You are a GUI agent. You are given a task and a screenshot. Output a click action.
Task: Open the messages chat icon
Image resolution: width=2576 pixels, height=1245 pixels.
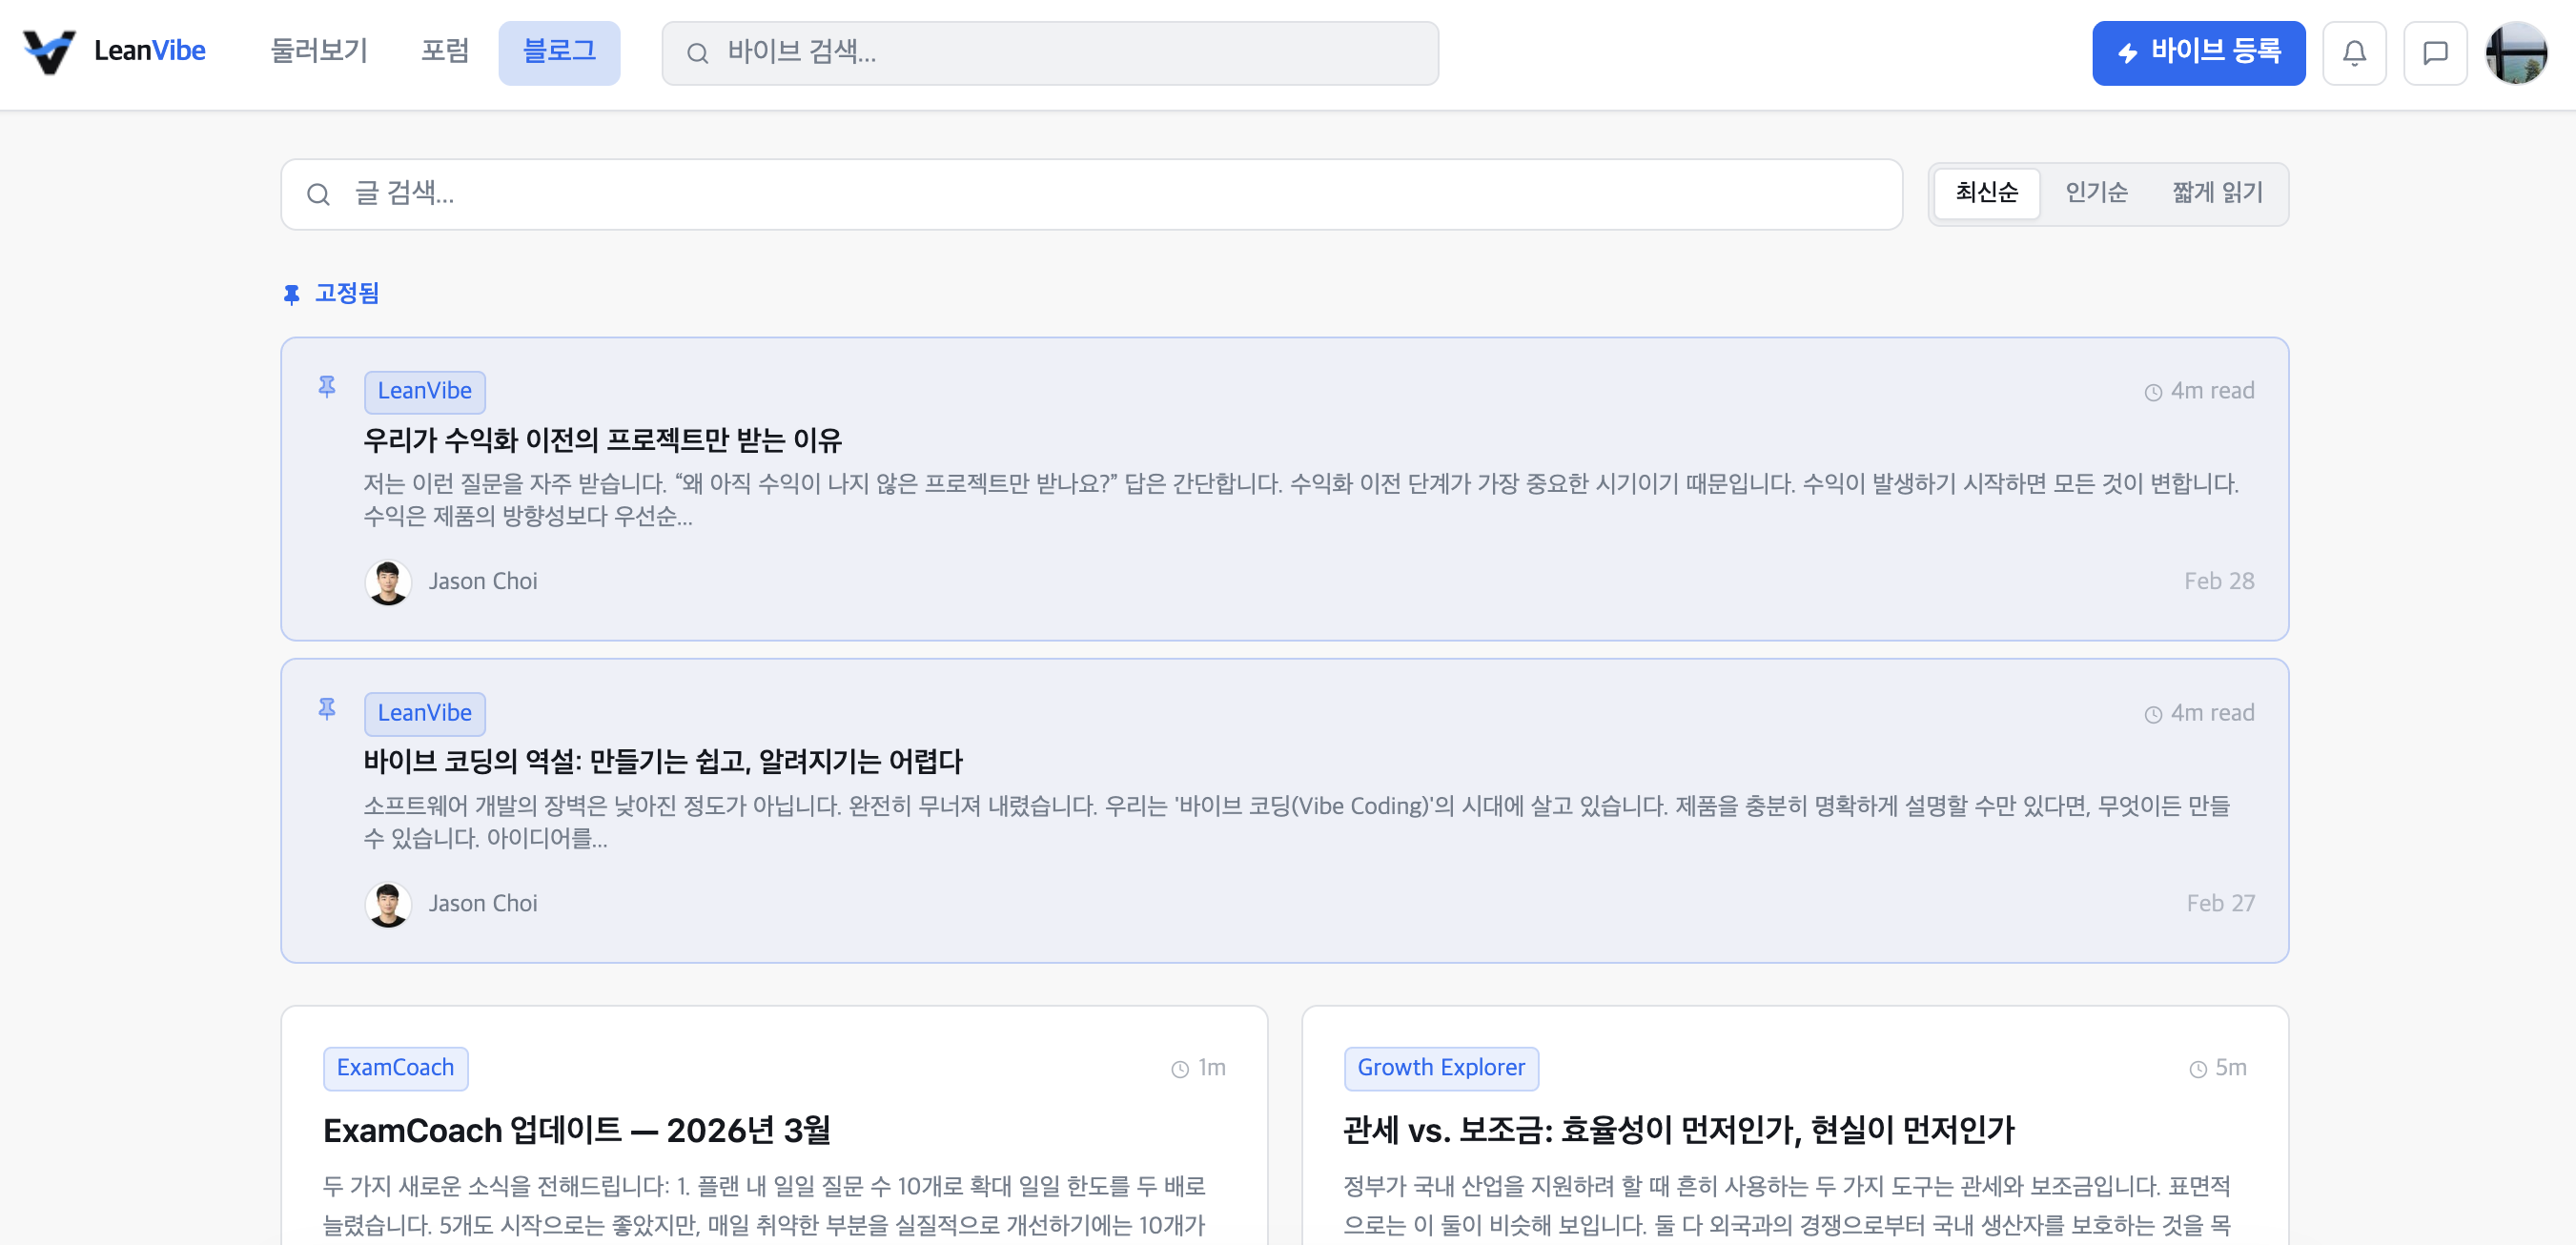point(2436,53)
